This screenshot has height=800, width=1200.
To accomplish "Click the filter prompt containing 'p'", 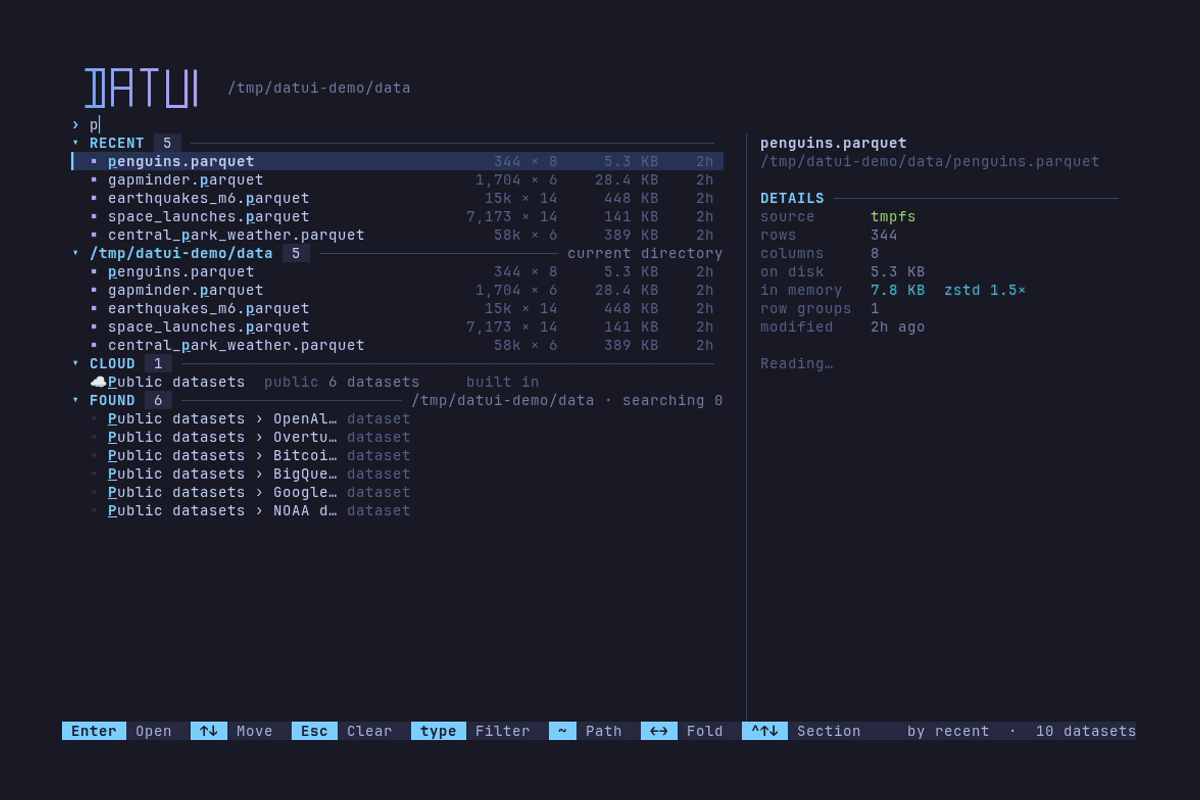I will coord(397,125).
